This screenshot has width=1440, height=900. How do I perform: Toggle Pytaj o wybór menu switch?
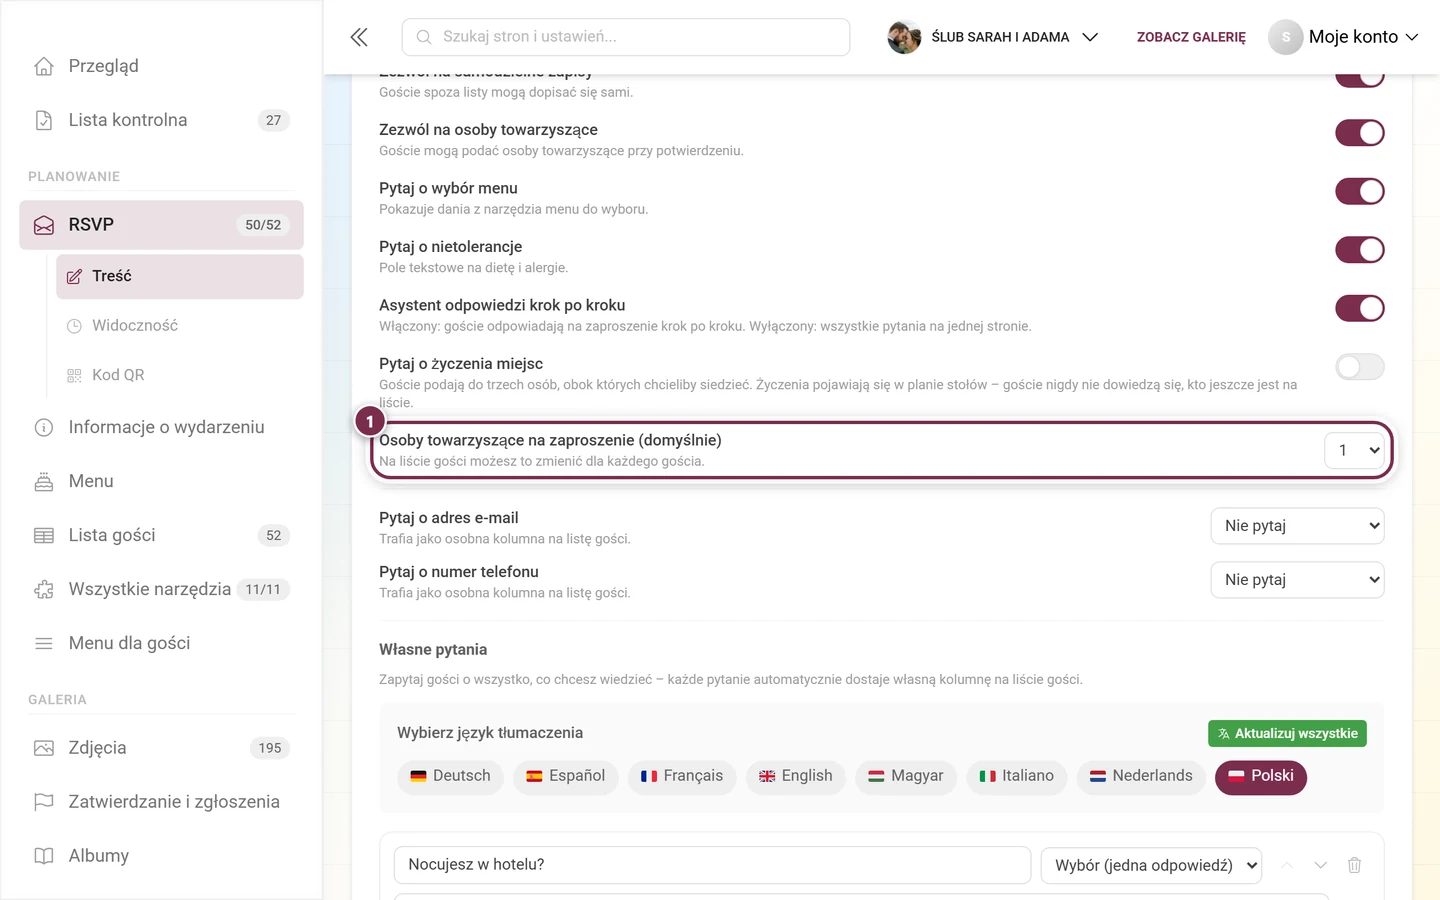[1360, 191]
